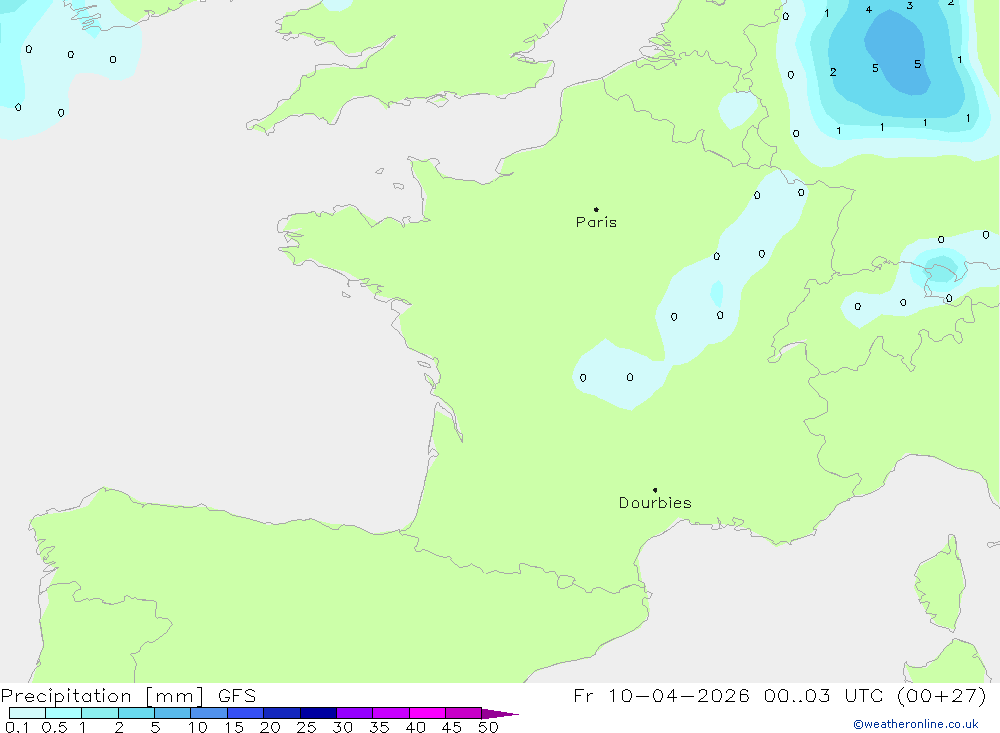Click the Dourbies city marker dot
The image size is (1000, 733).
point(655,490)
